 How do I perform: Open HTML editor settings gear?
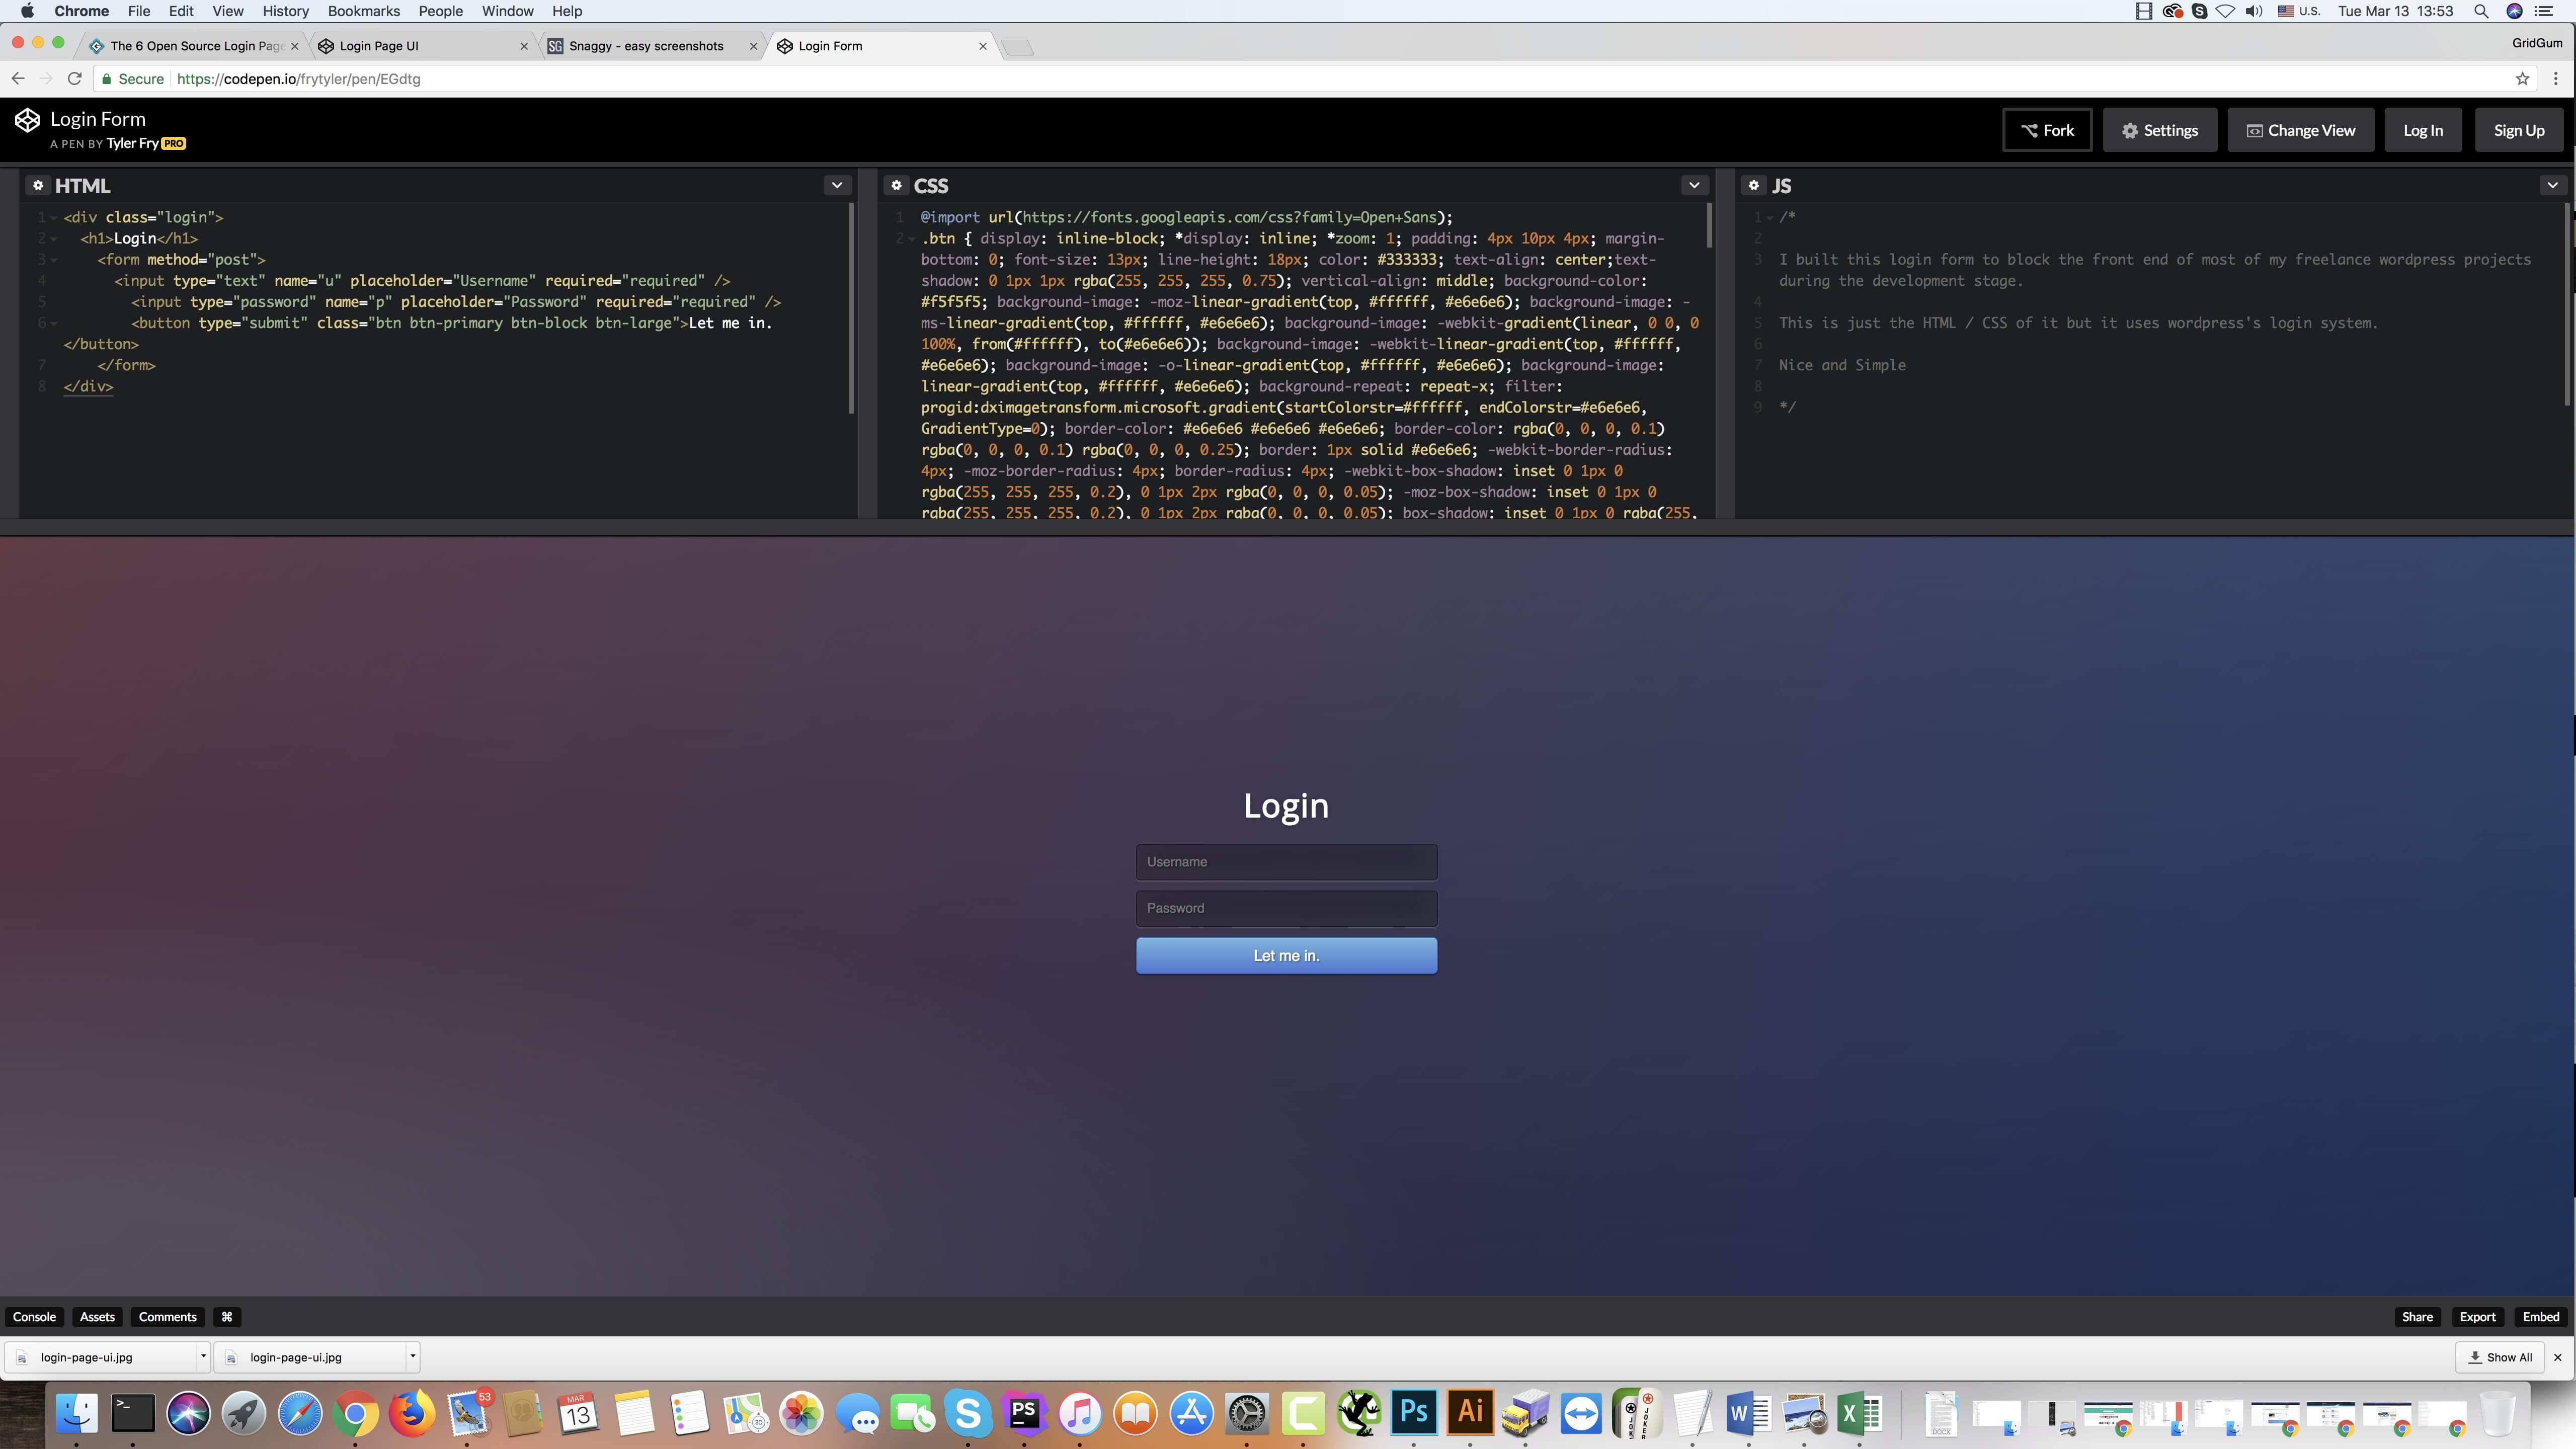point(38,186)
